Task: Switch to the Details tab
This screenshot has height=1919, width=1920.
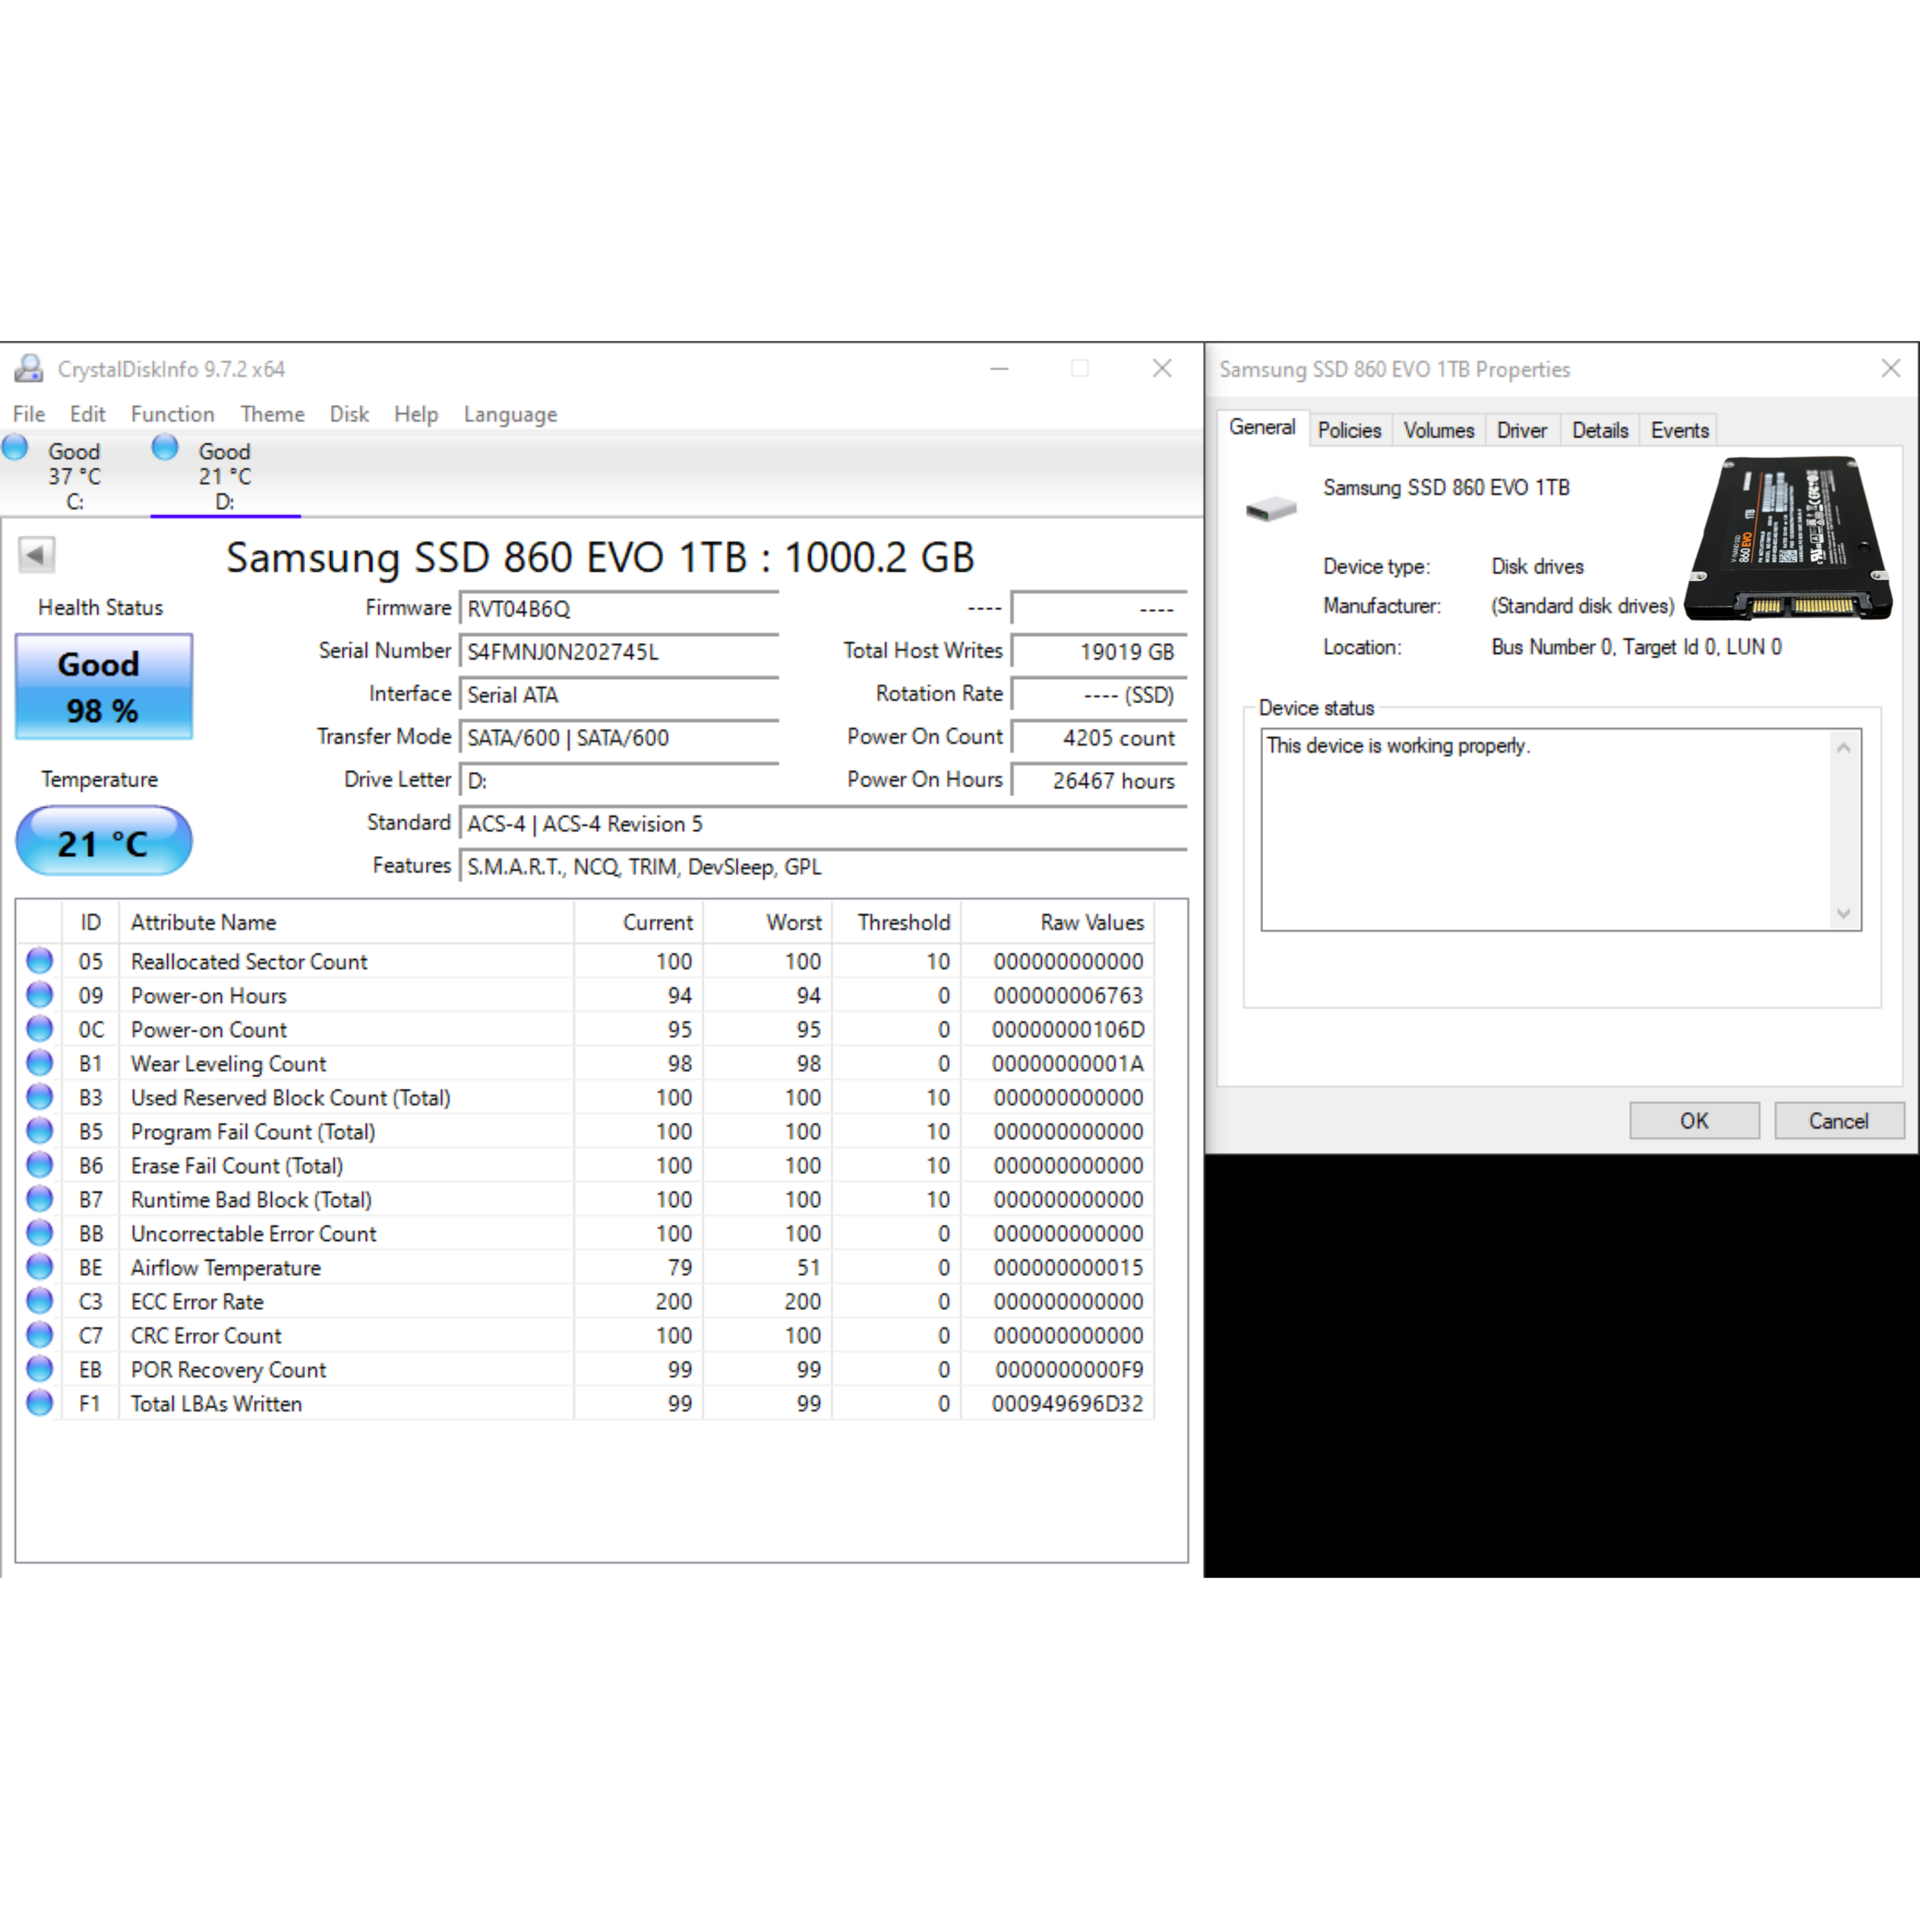Action: (1600, 430)
